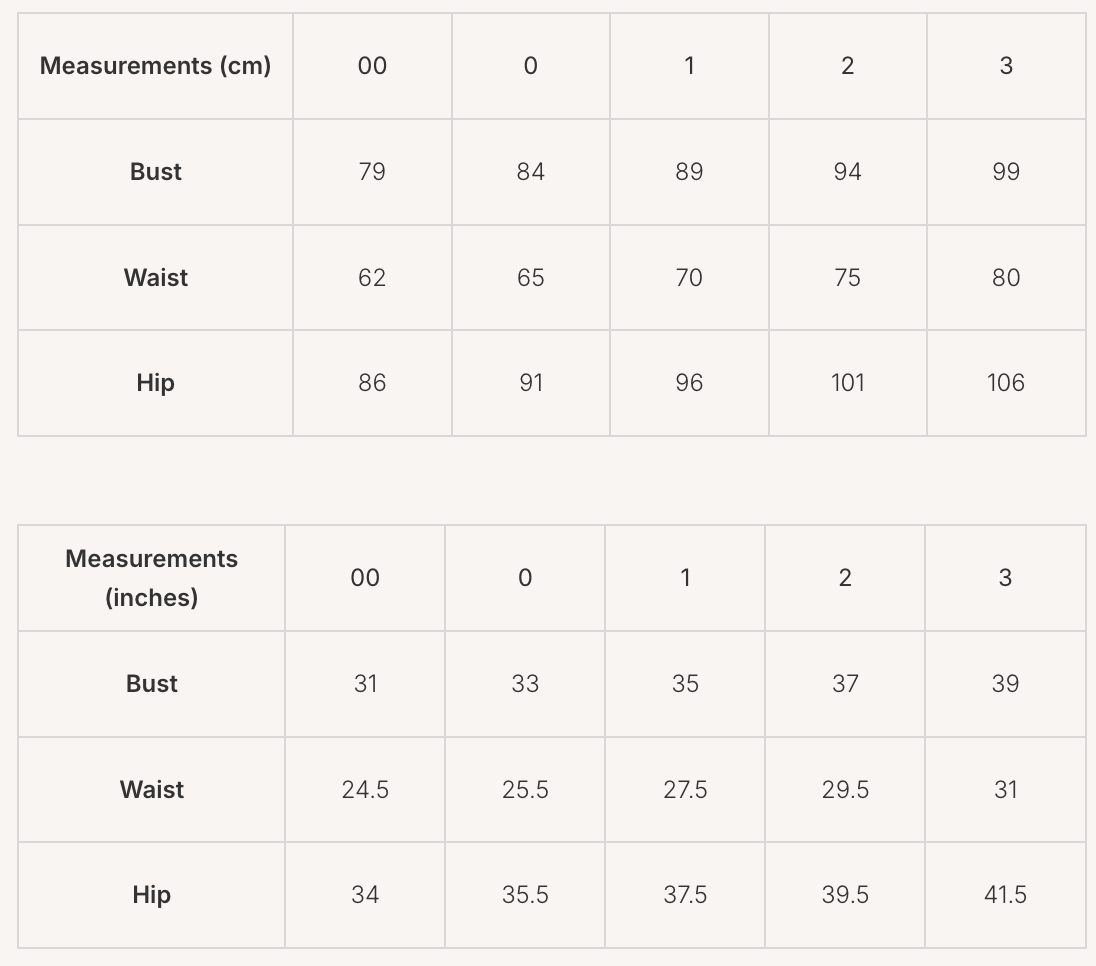Select the 'Measurements (inches)' header cell
1096x966 pixels.
click(152, 578)
